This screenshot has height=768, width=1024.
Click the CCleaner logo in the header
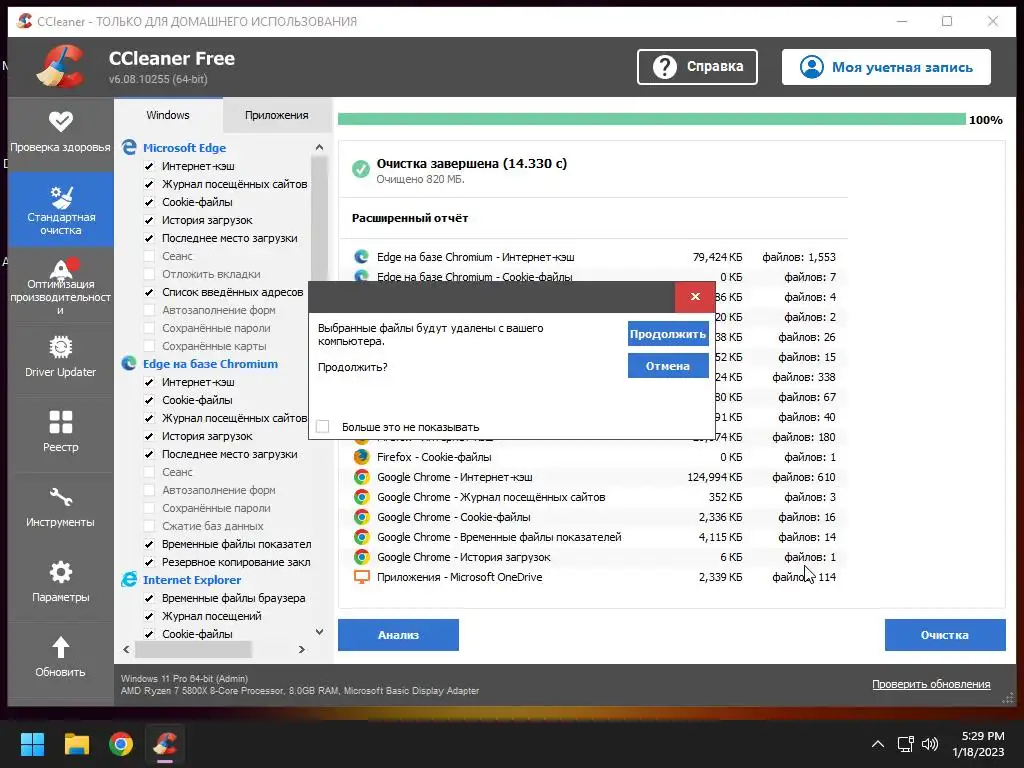[62, 67]
